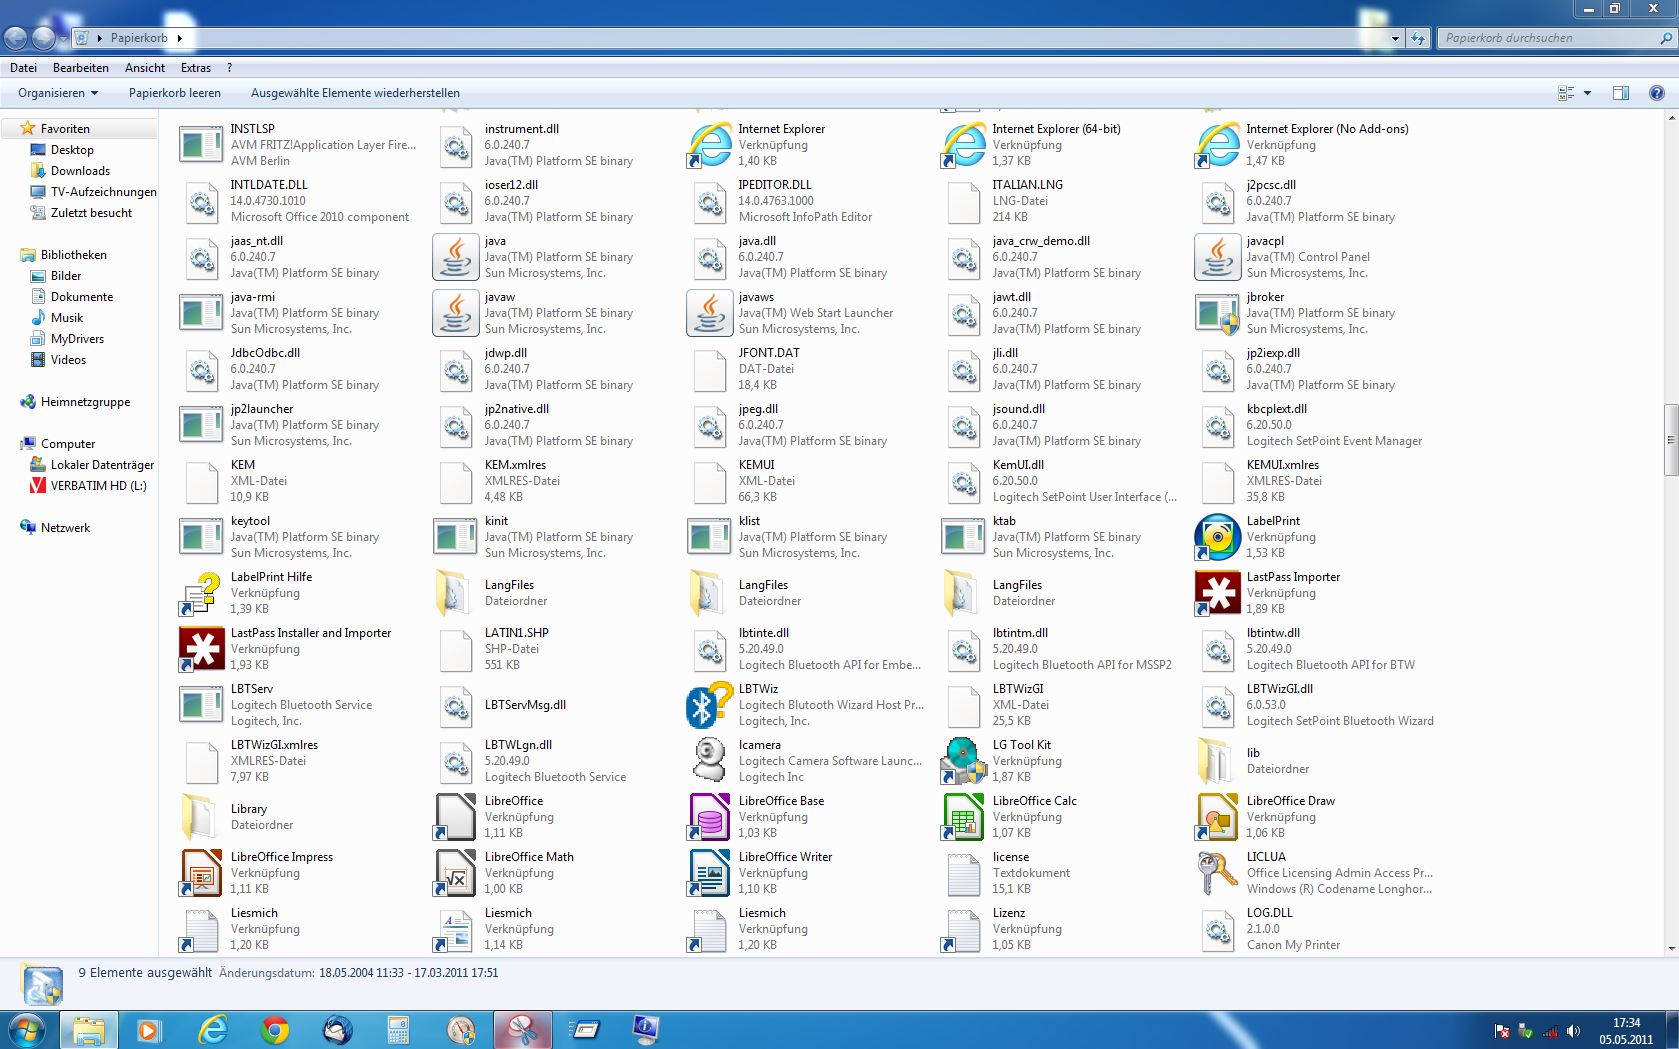1679x1049 pixels.
Task: Select the LICLUA keys icon
Action: click(x=1217, y=873)
